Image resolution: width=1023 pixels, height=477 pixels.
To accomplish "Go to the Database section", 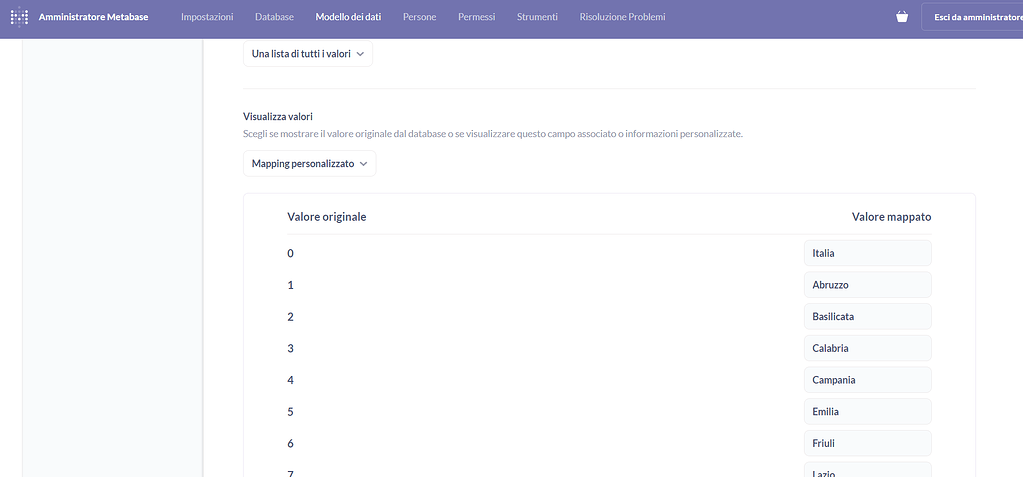I will point(274,17).
